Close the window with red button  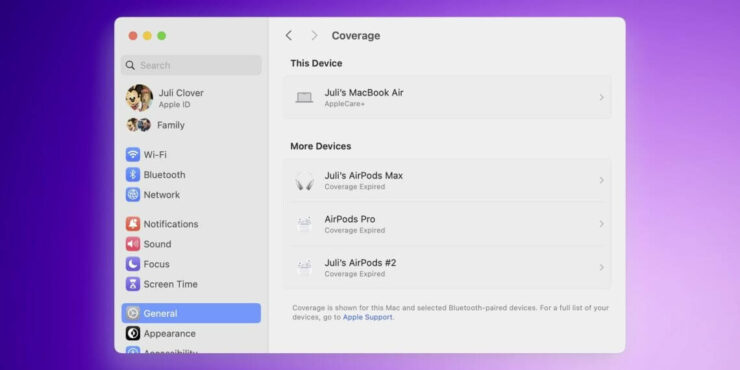pyautogui.click(x=133, y=35)
